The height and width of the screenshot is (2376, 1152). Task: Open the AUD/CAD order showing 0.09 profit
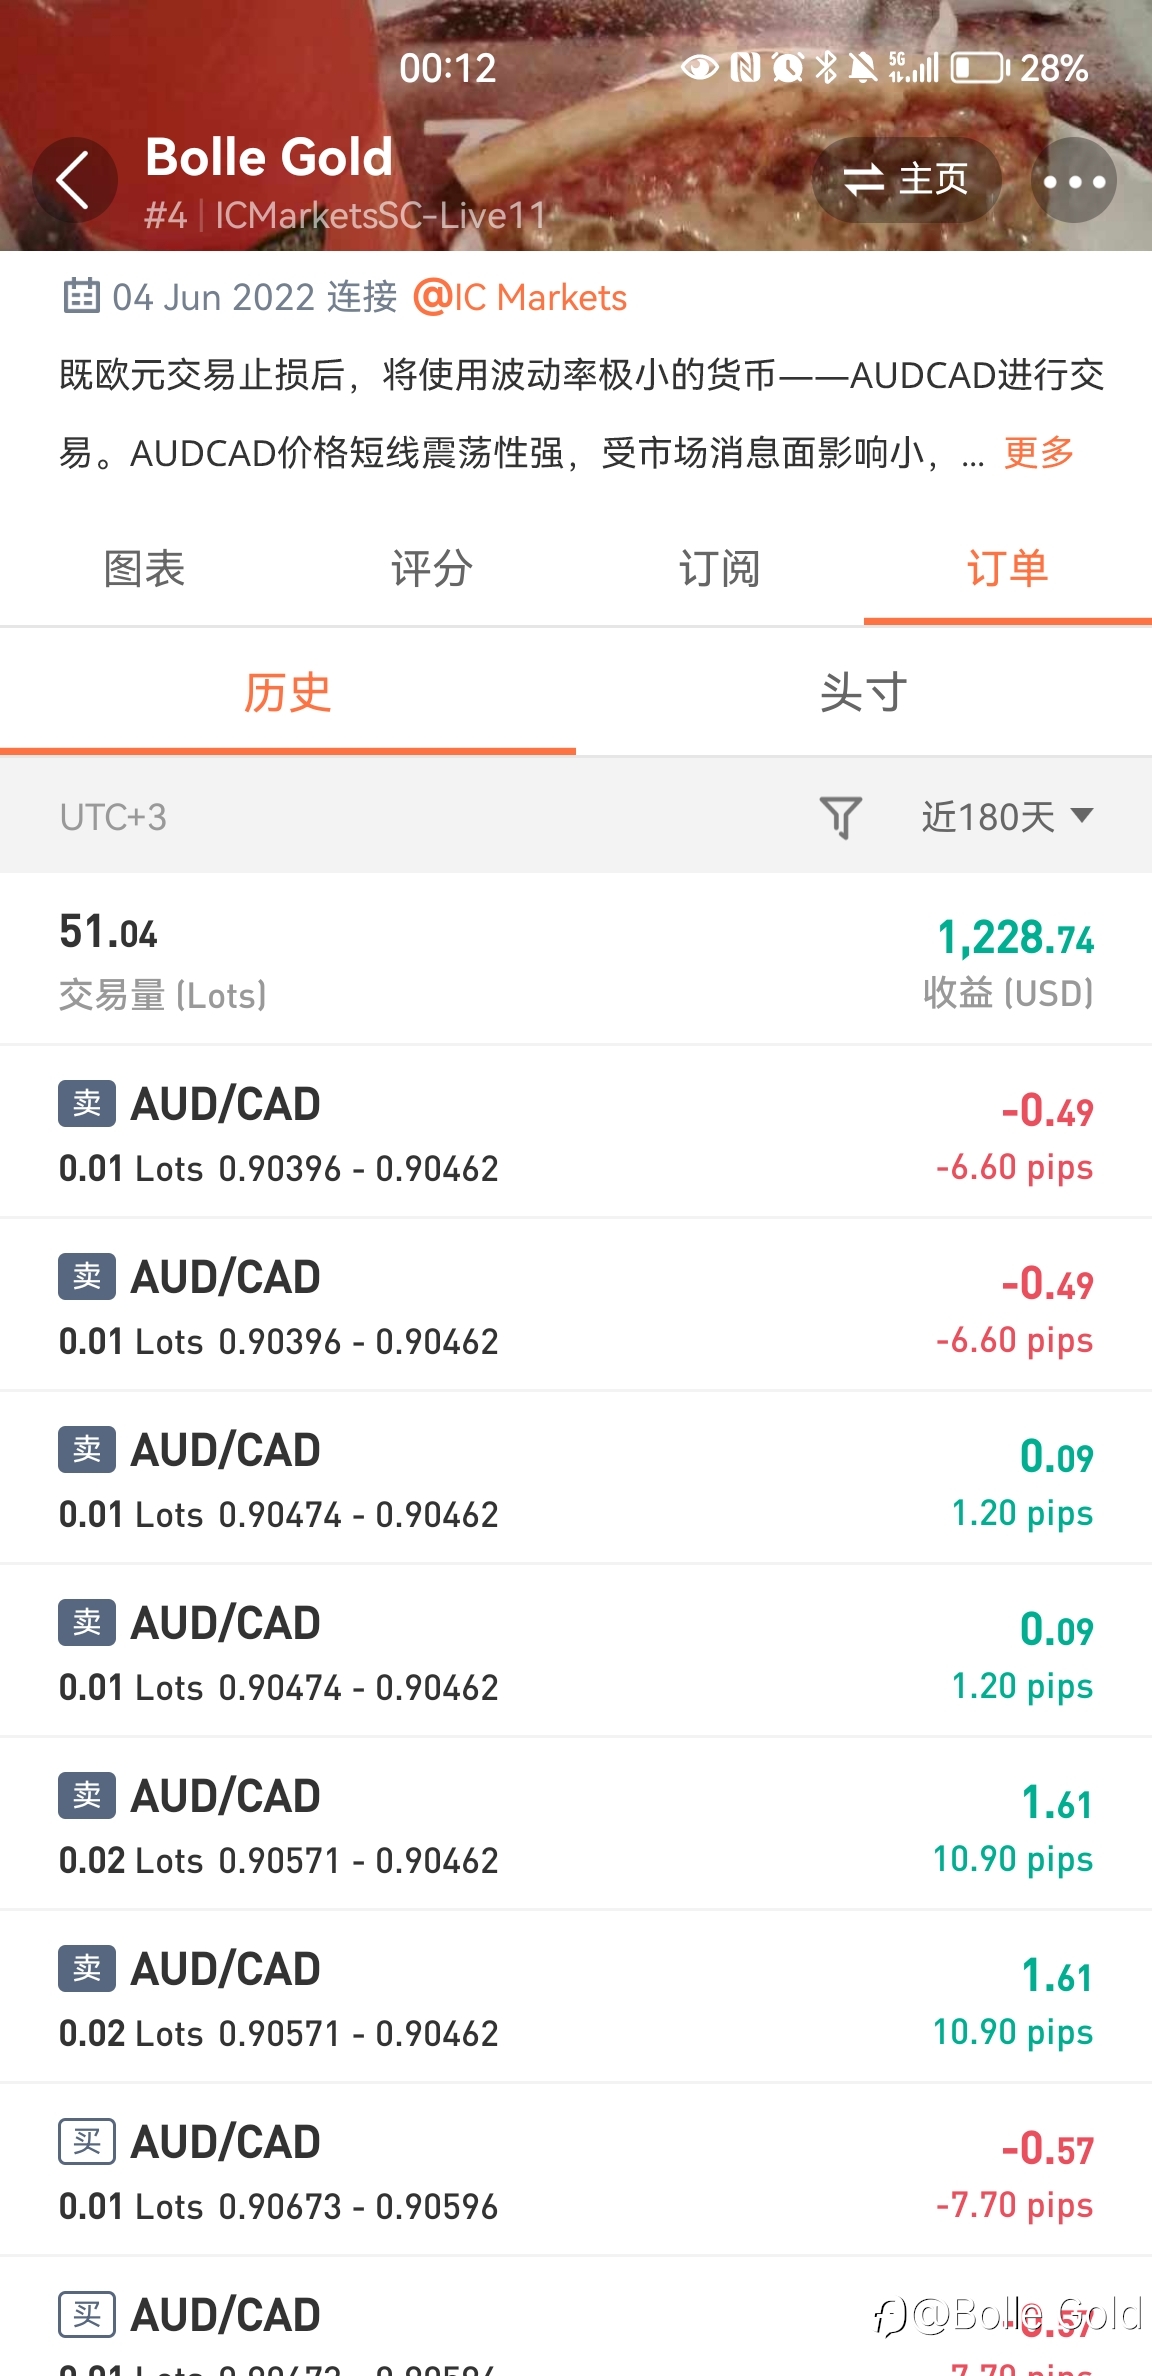click(576, 1479)
